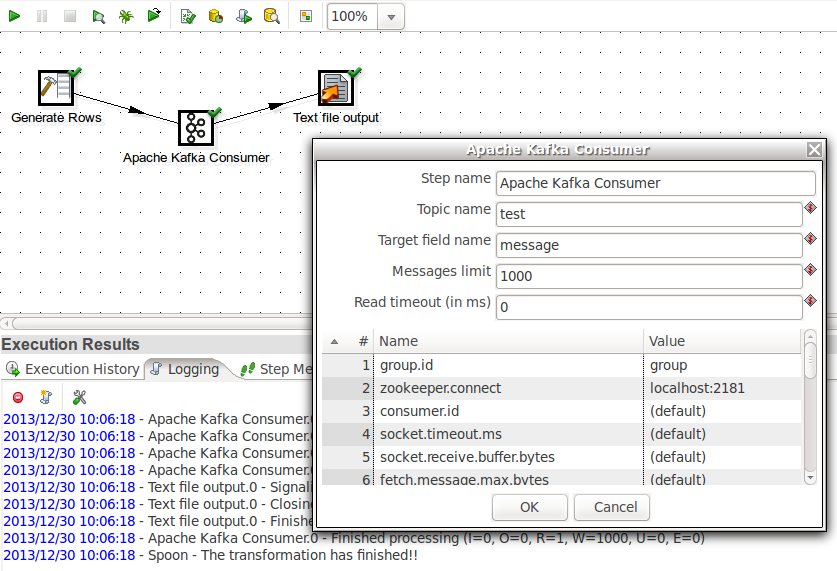This screenshot has height=571, width=837.
Task: Verify the transformation with the checklist icon
Action: (188, 16)
